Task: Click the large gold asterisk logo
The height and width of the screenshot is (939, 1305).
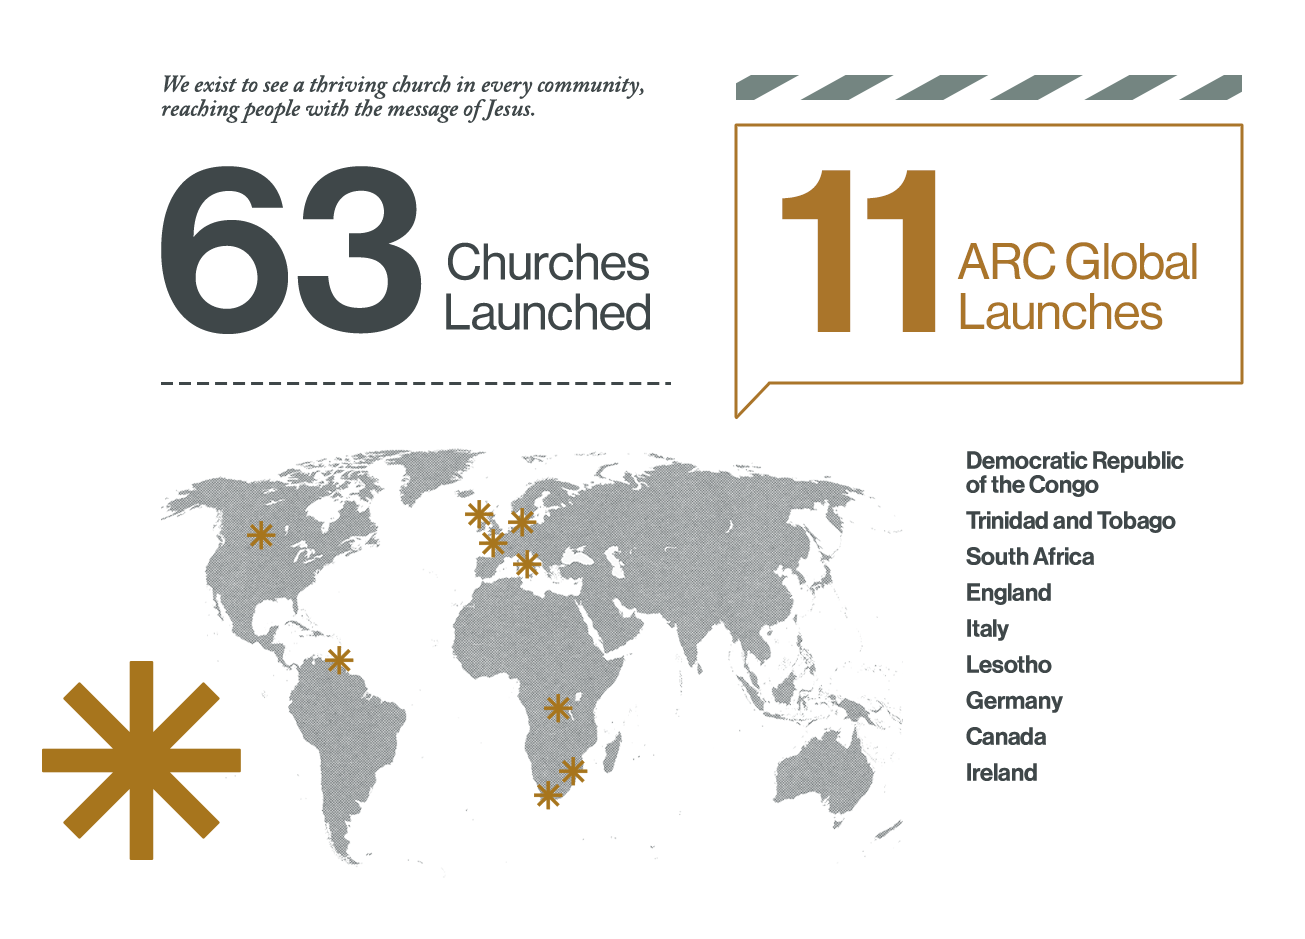Action: (x=141, y=760)
